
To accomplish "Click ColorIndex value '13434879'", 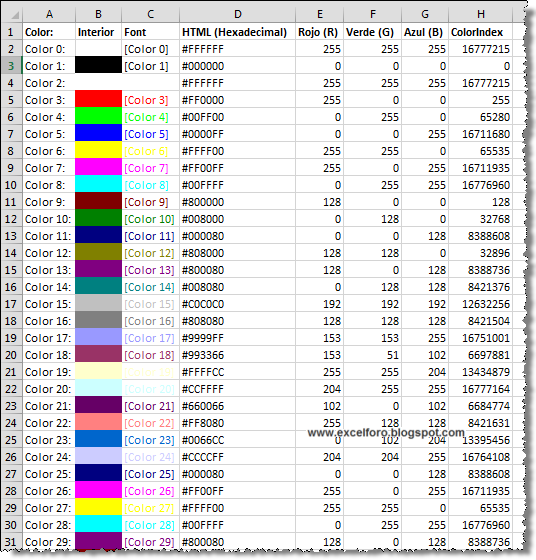I will pyautogui.click(x=481, y=372).
